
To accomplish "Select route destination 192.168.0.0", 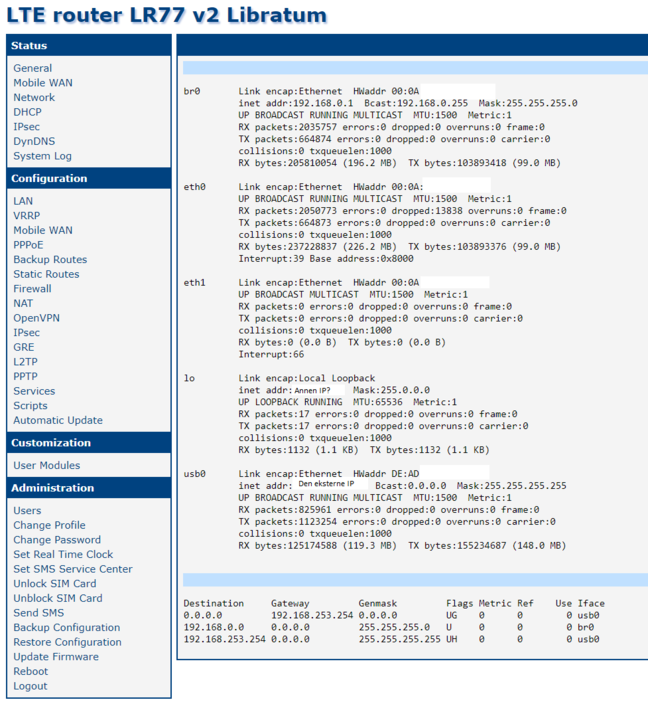I will coord(214,627).
